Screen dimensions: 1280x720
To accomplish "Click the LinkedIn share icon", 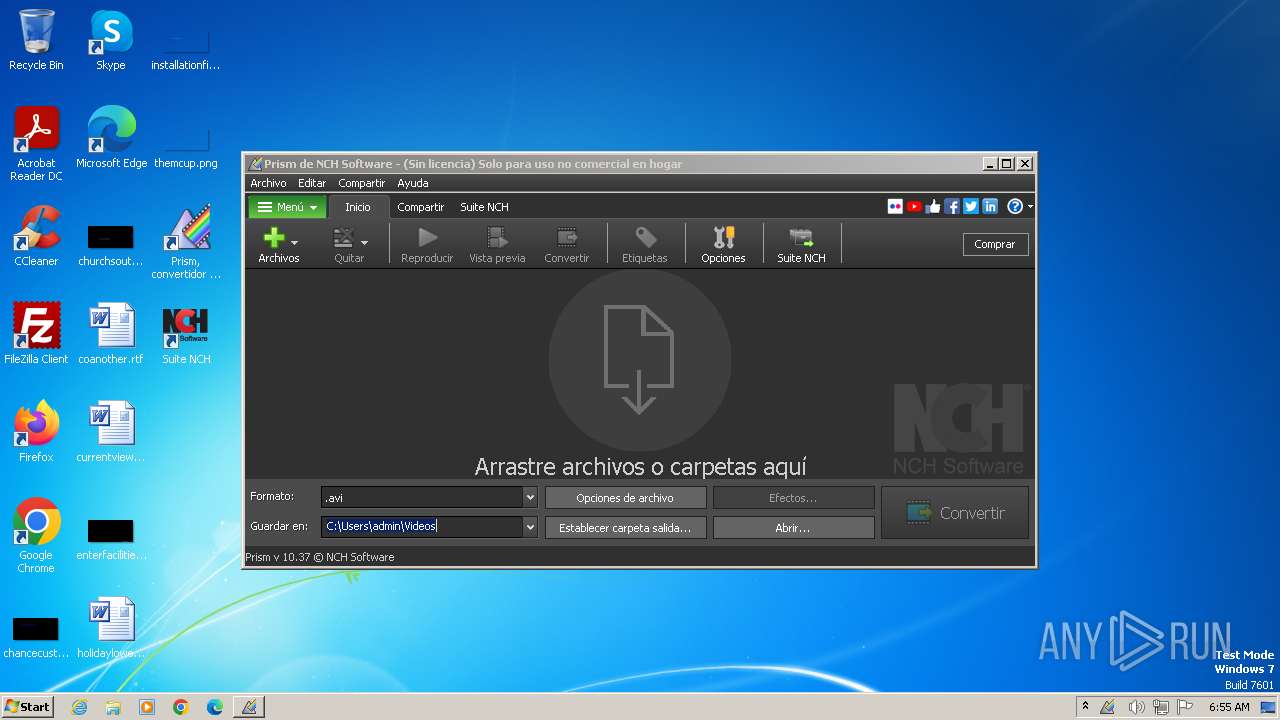I will [990, 207].
